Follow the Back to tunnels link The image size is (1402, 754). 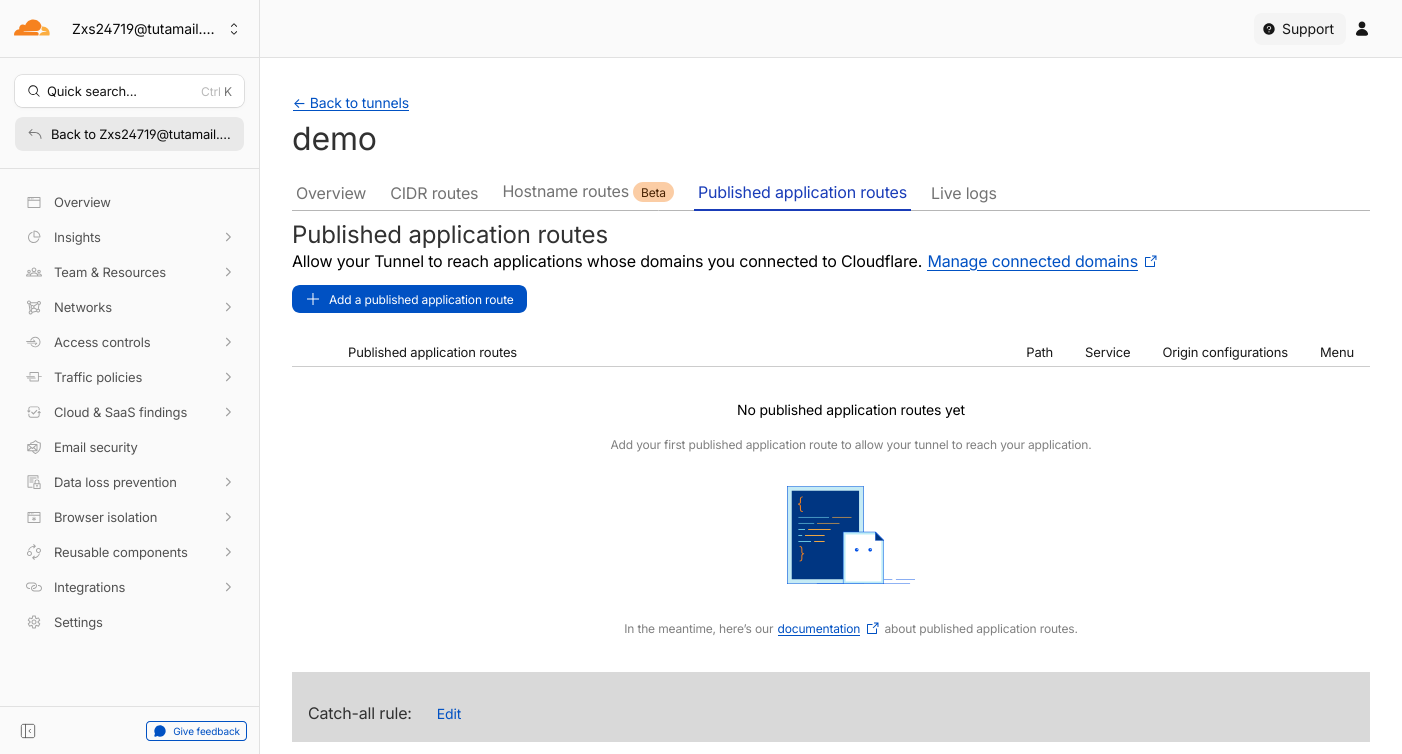(x=351, y=103)
